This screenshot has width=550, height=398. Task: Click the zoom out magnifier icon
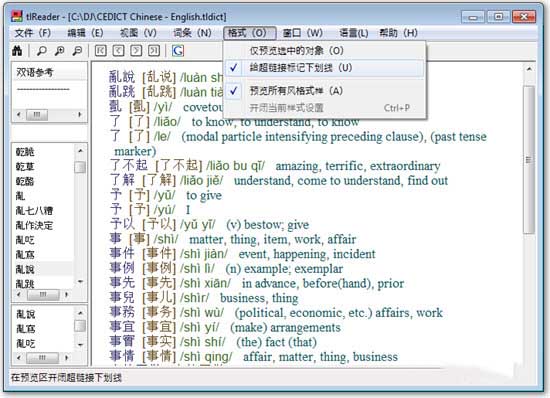tap(77, 51)
